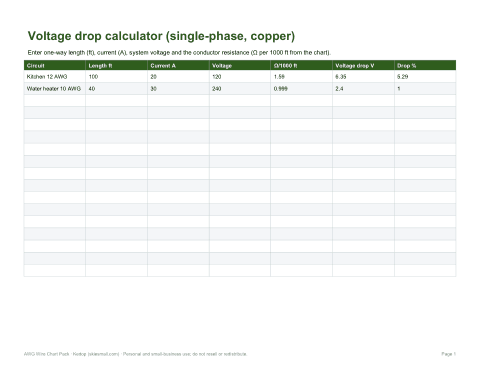This screenshot has width=480, height=371.
Task: Select the '6.35' voltage drop cell
Action: (363, 77)
